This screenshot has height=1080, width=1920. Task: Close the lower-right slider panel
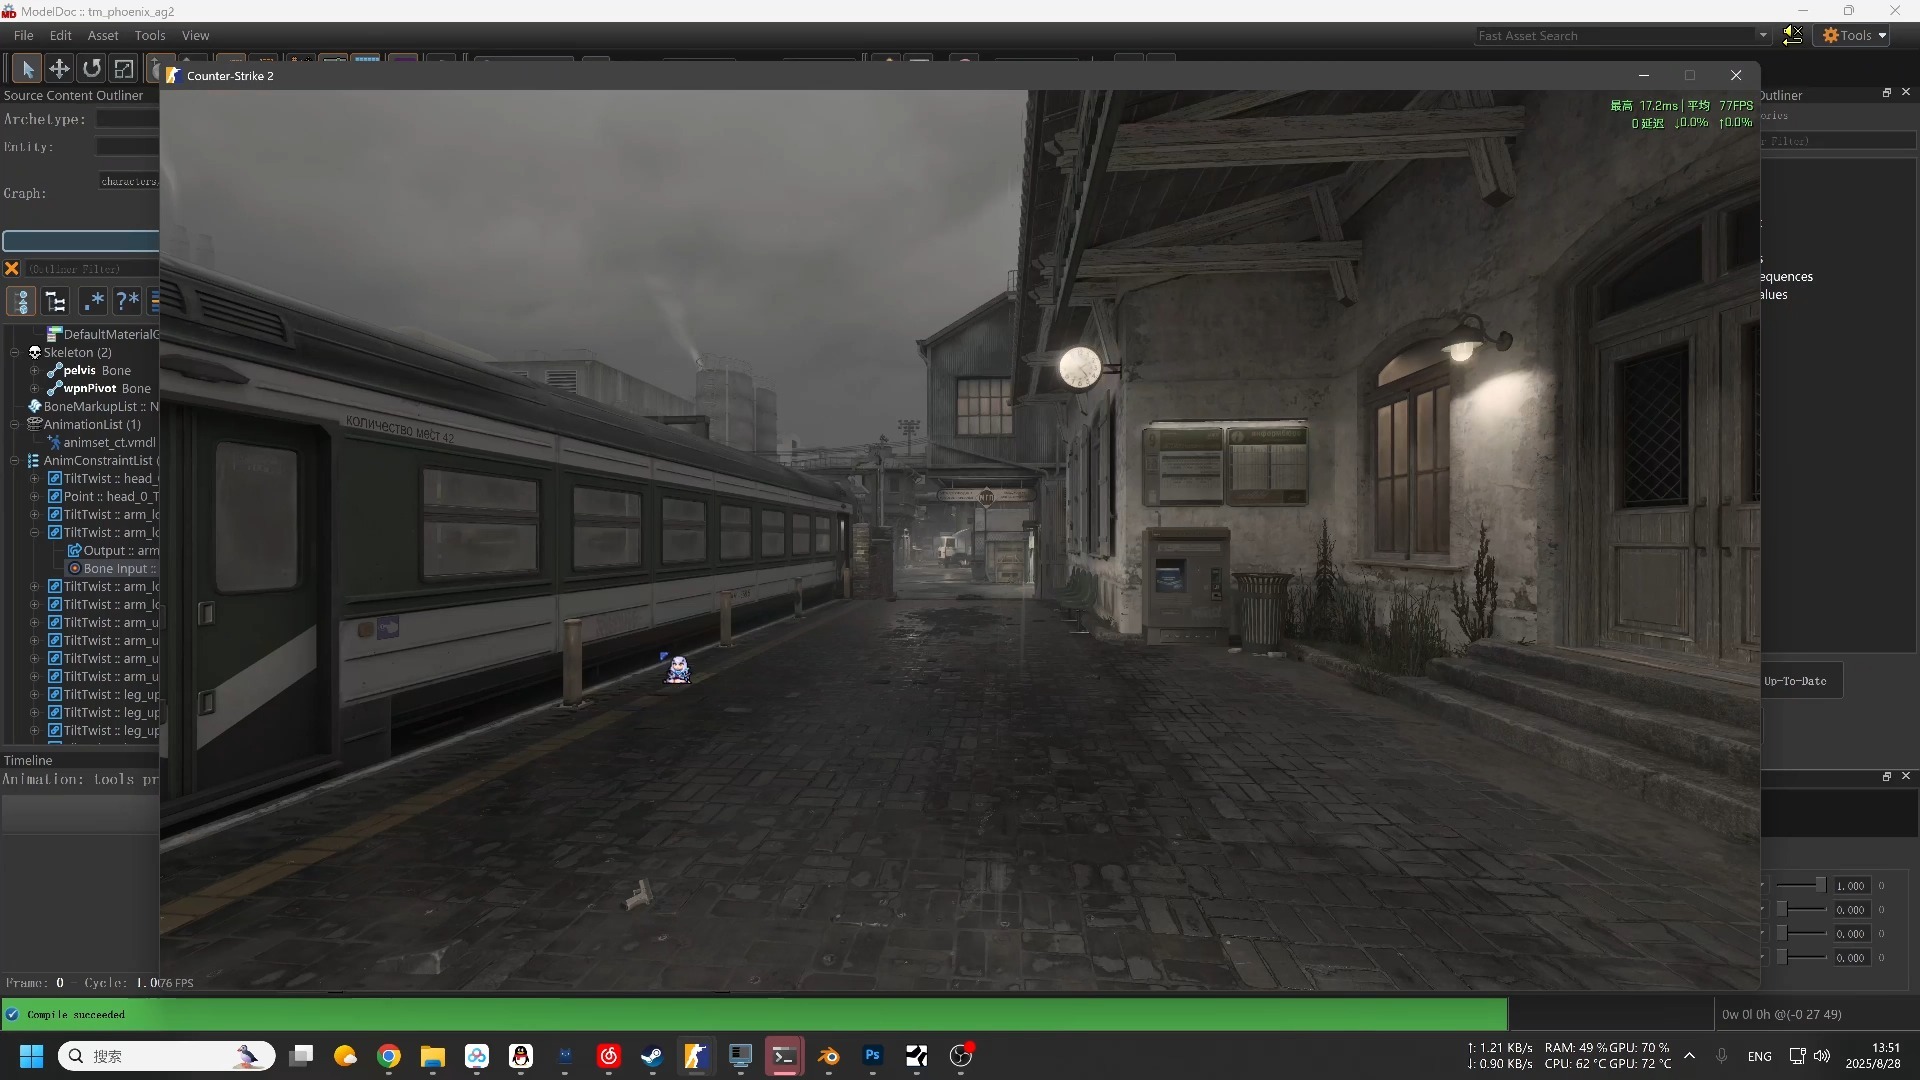tap(1906, 776)
